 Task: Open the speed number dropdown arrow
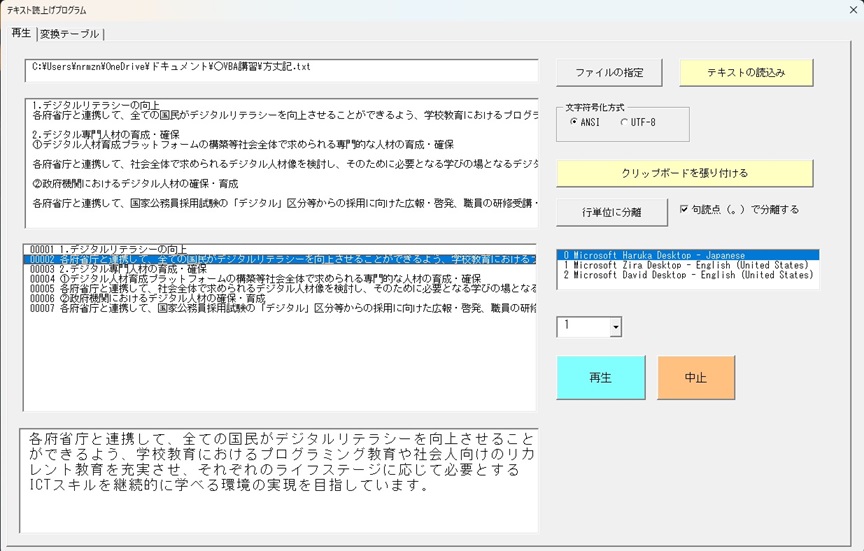[615, 327]
